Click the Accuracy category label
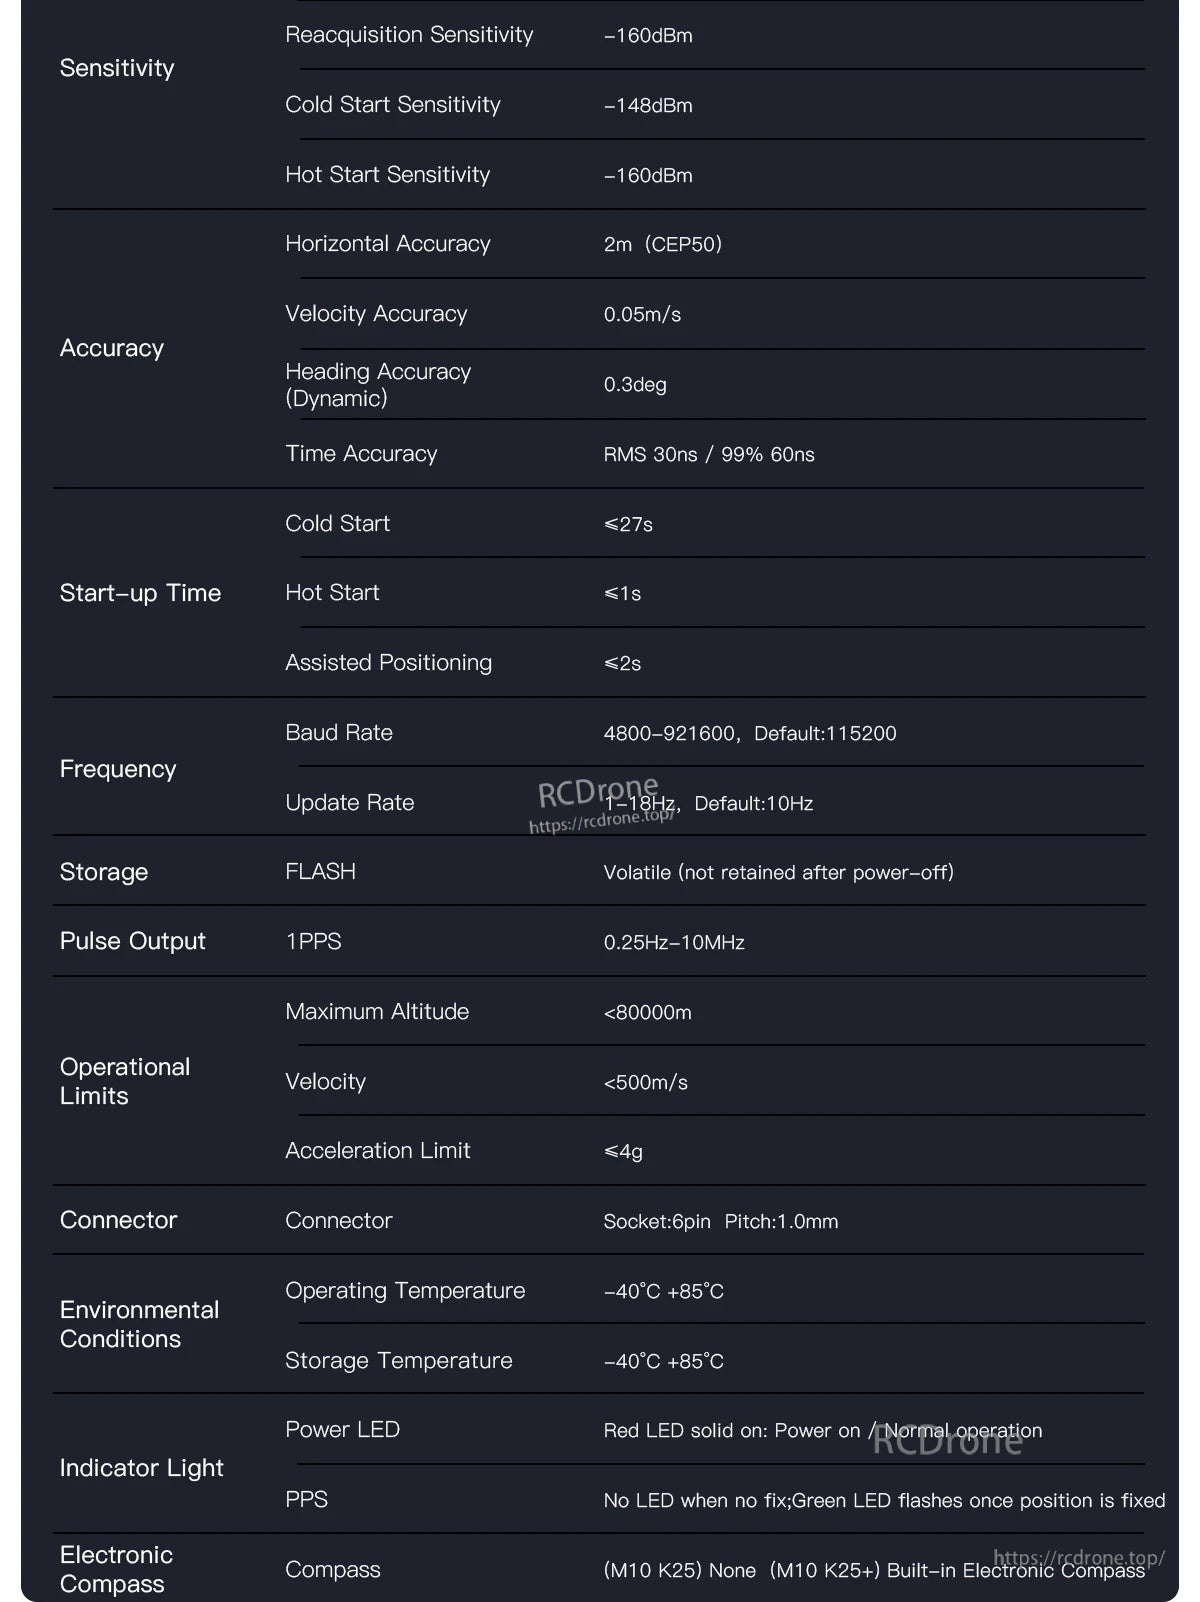 click(x=112, y=348)
